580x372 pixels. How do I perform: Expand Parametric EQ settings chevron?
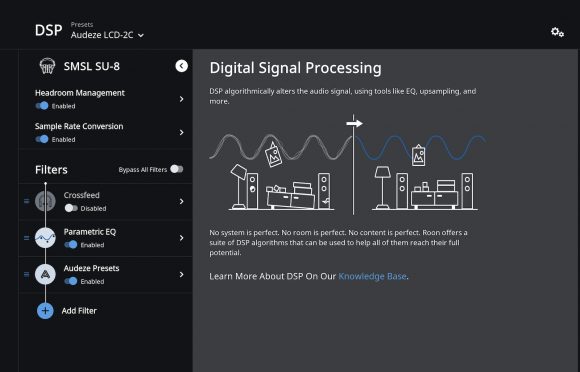point(181,238)
